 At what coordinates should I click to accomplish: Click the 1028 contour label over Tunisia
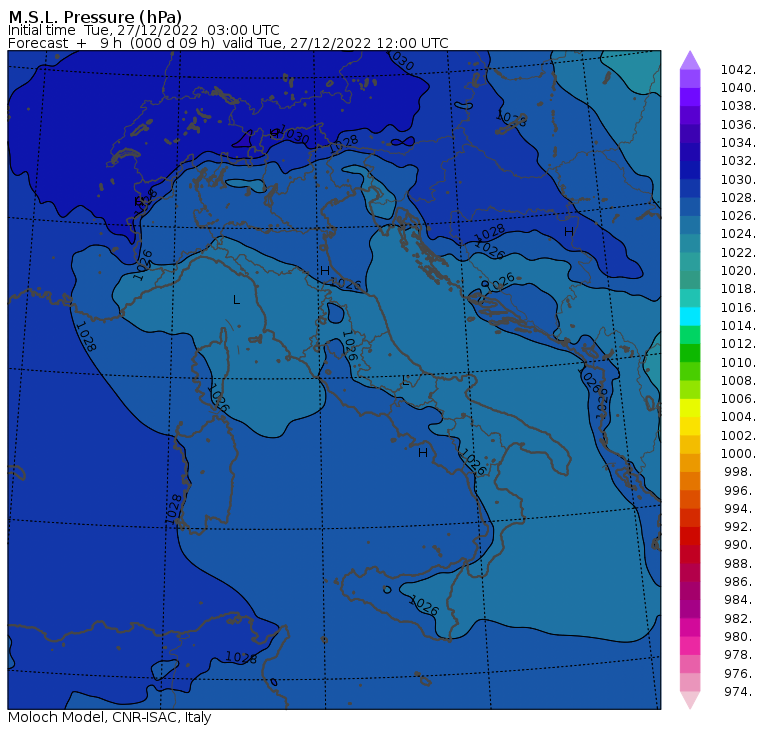click(241, 657)
